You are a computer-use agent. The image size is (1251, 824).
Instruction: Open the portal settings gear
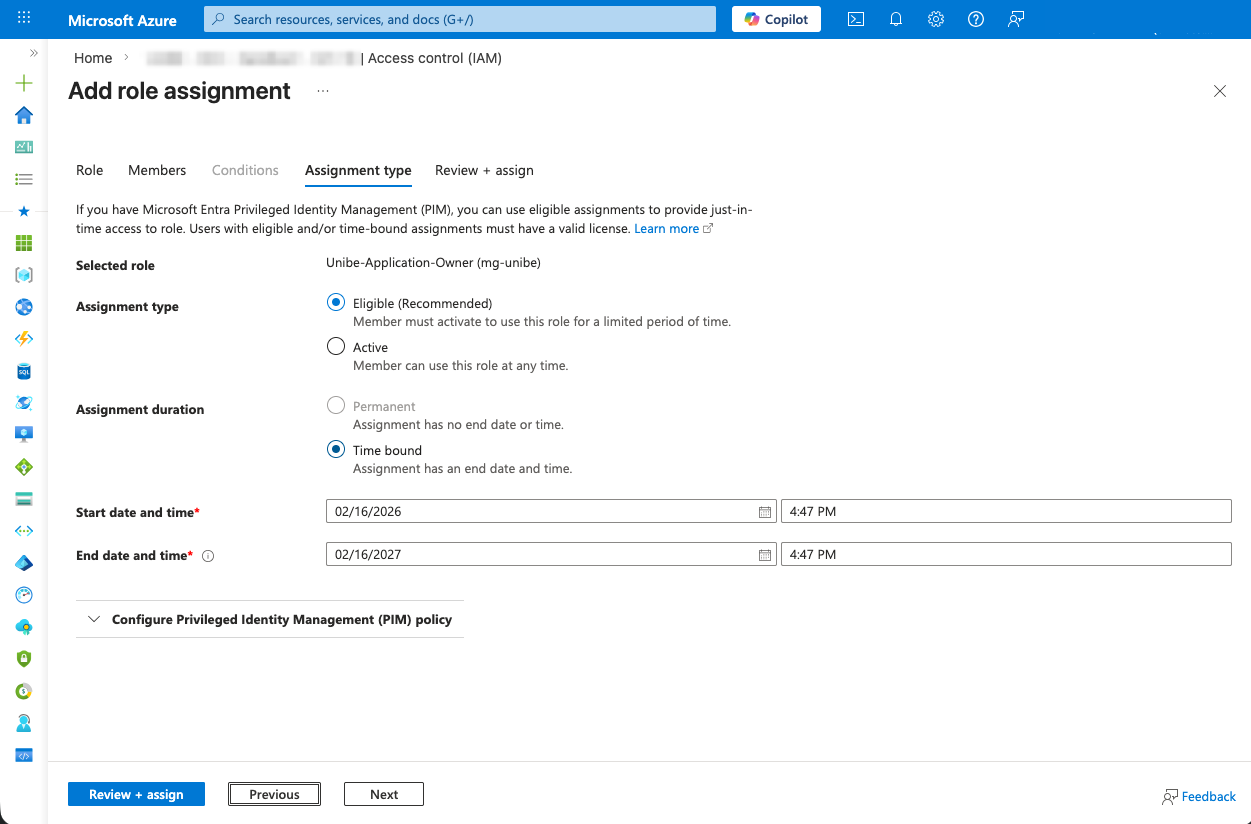[x=936, y=19]
